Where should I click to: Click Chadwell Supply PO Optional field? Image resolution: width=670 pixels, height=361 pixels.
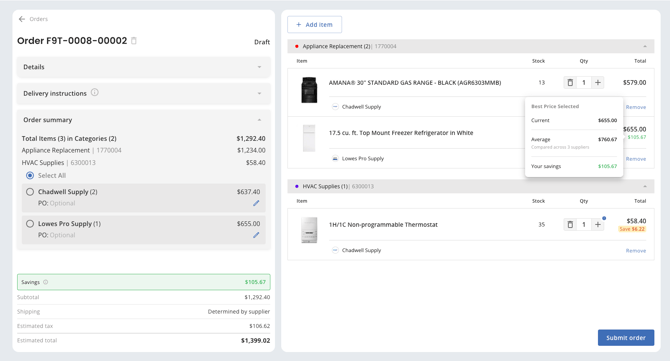click(x=62, y=203)
